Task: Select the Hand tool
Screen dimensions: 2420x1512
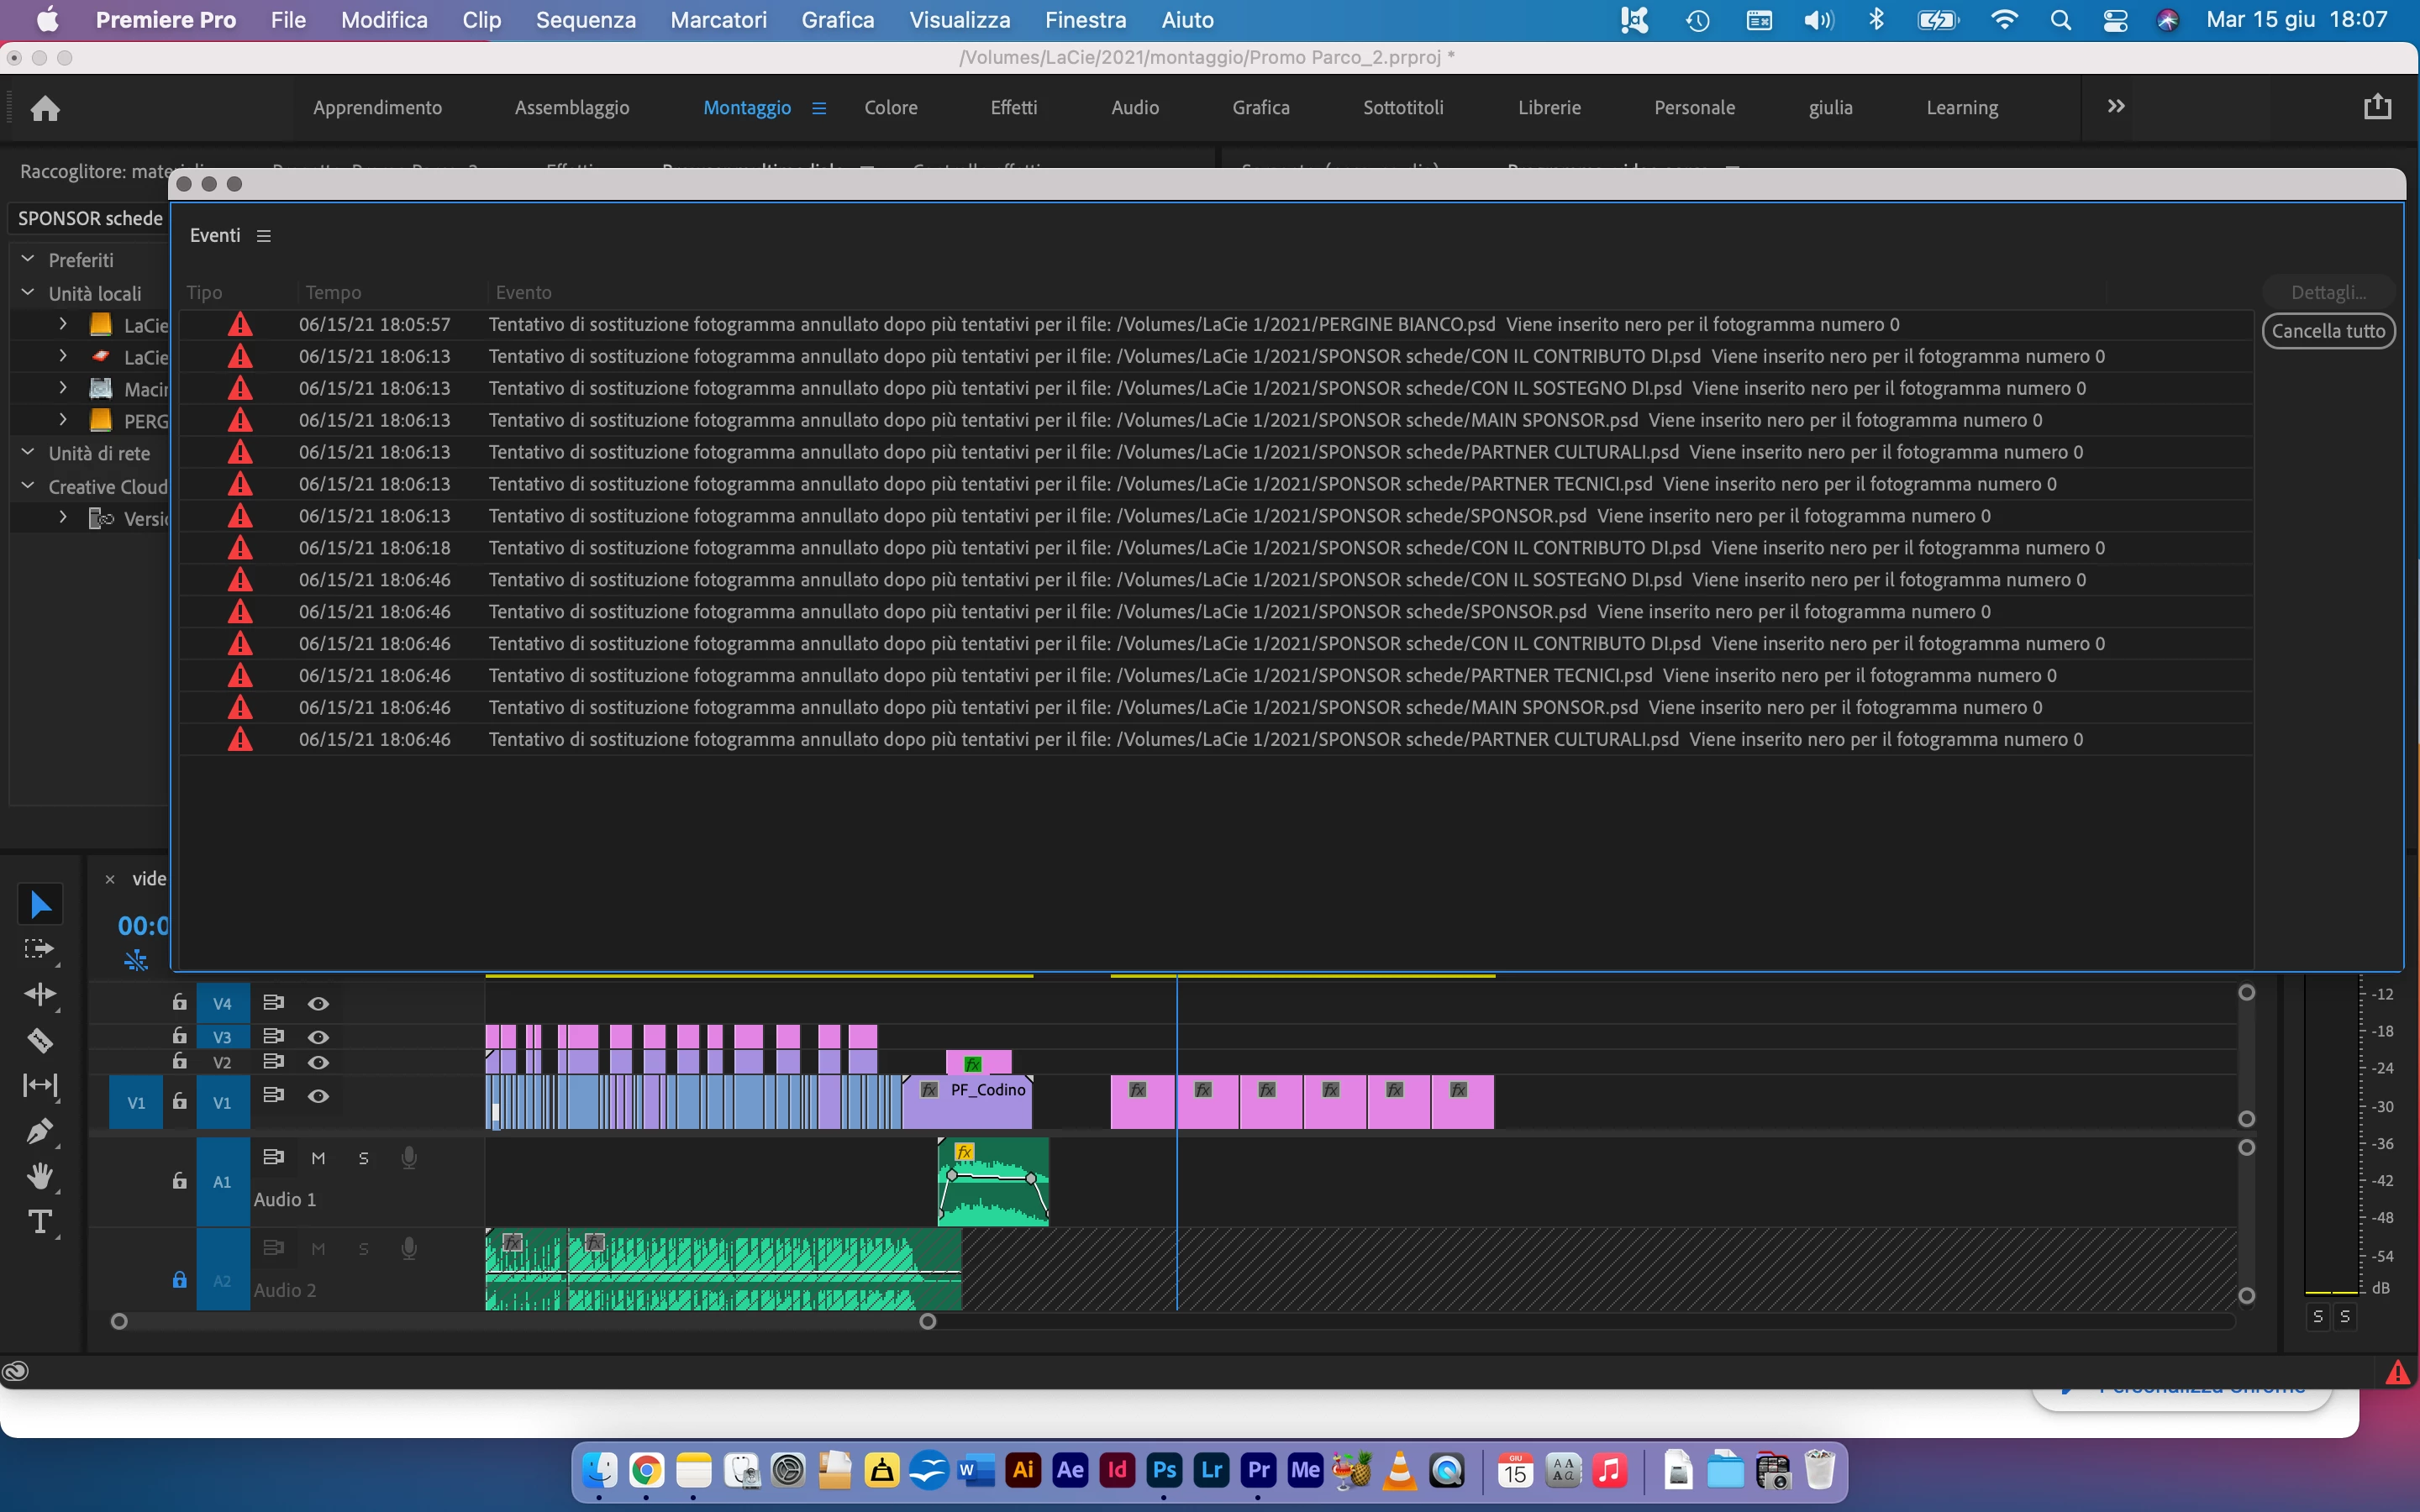Action: click(x=40, y=1176)
